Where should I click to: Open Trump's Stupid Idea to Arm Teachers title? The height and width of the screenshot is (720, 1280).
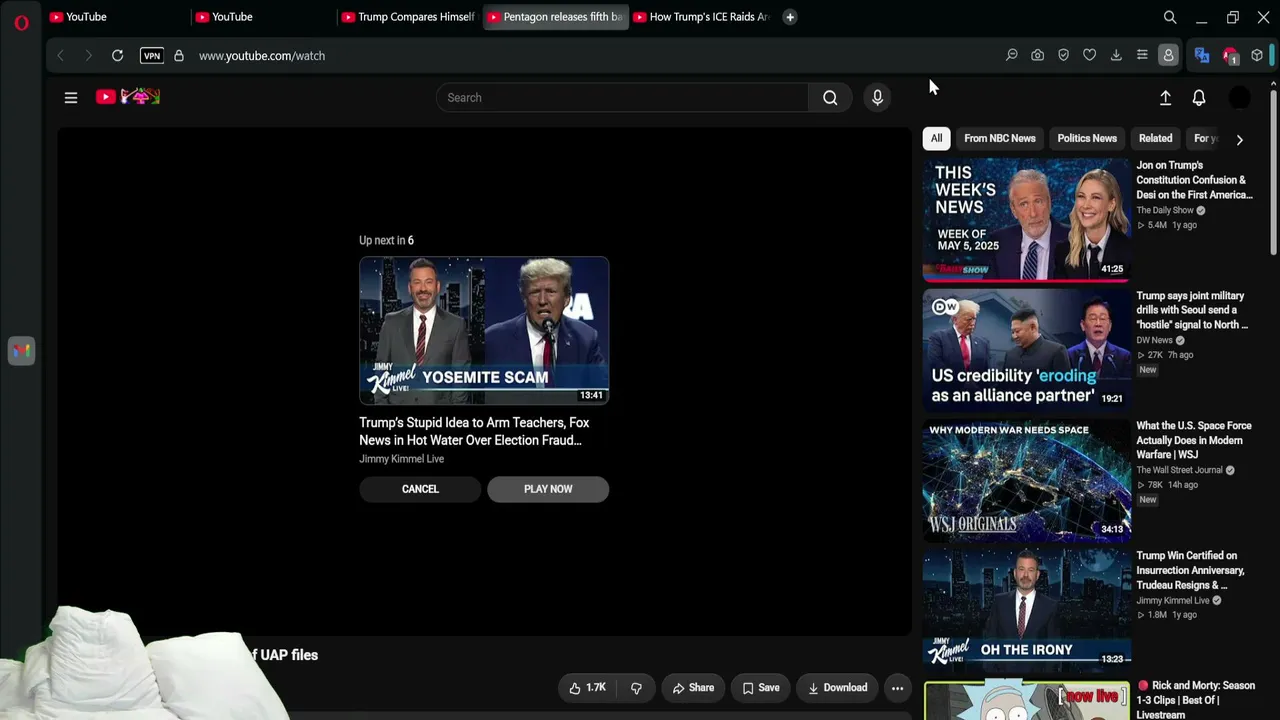(x=474, y=431)
